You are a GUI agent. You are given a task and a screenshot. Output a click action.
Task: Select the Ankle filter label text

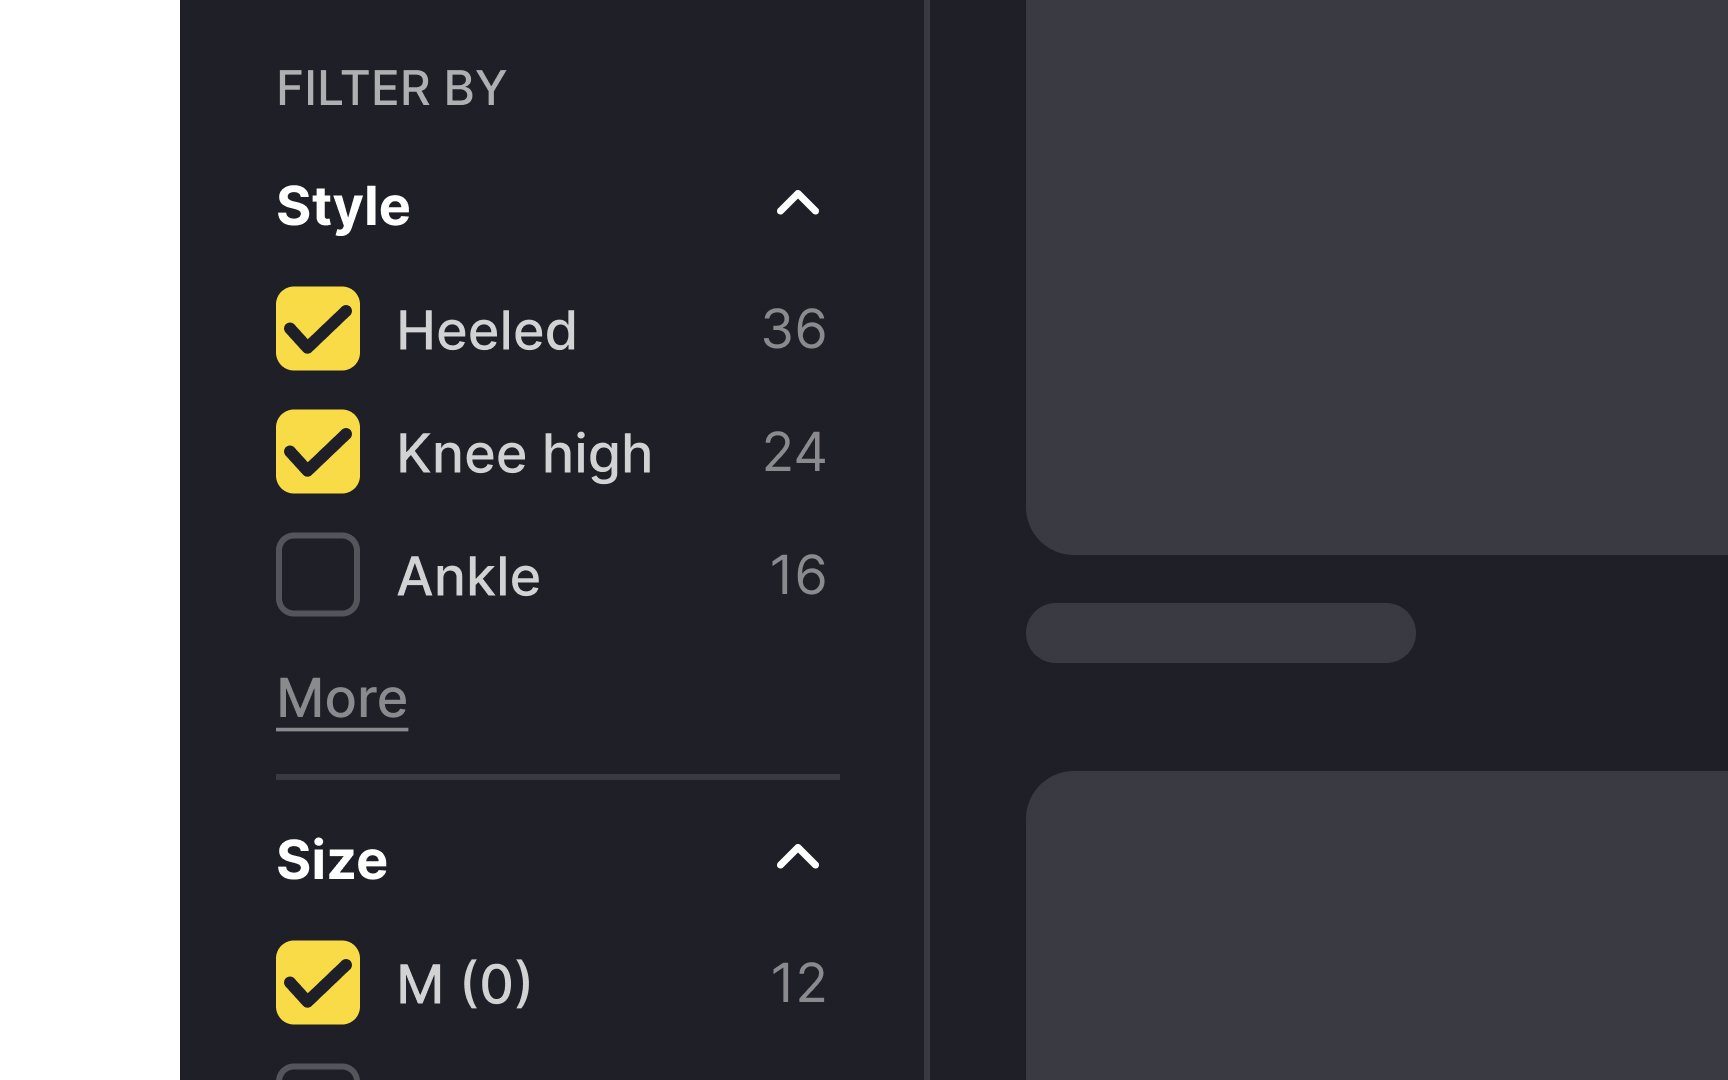click(468, 576)
